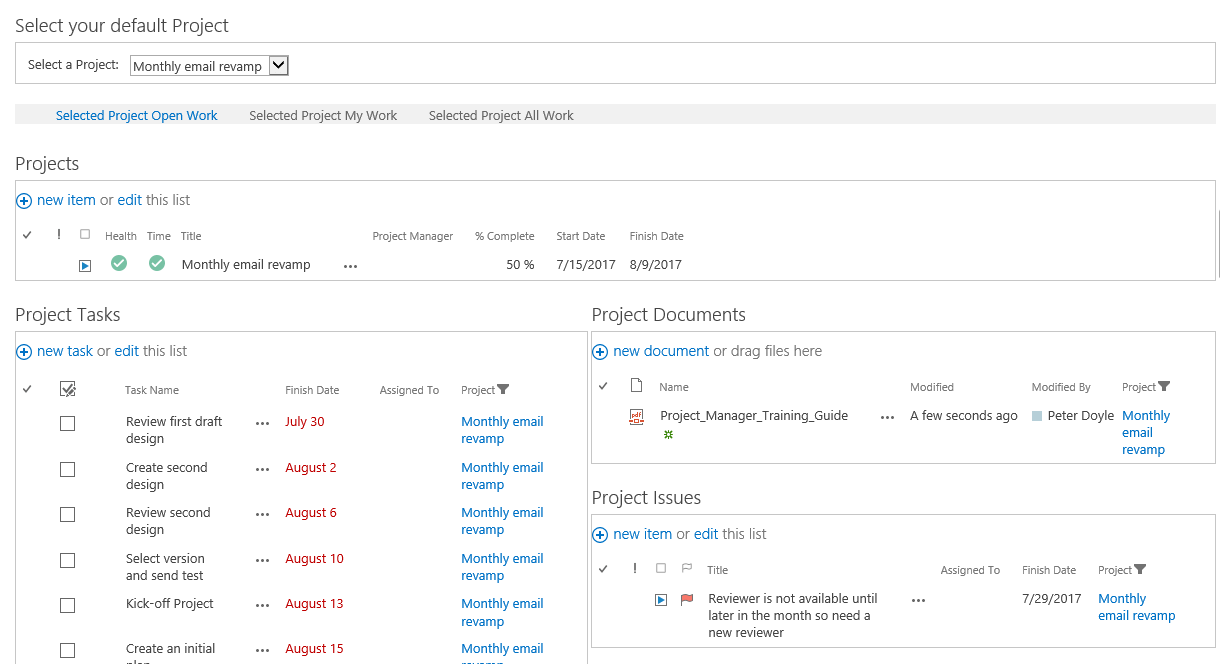Open Monthly email revamp link in Project Issues row
This screenshot has width=1220, height=664.
pos(1136,607)
